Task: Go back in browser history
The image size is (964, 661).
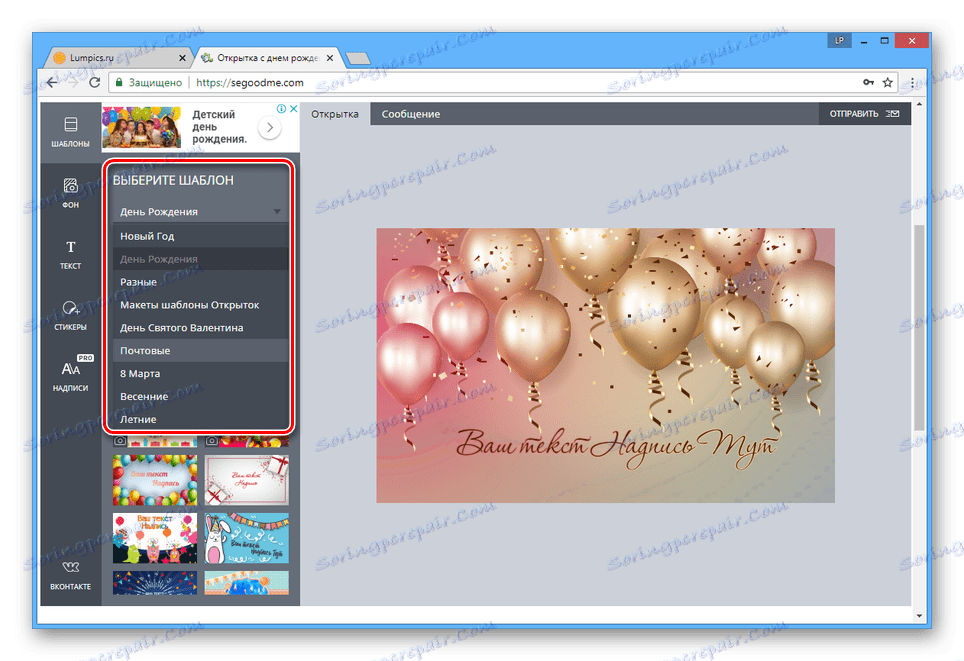Action: 52,82
